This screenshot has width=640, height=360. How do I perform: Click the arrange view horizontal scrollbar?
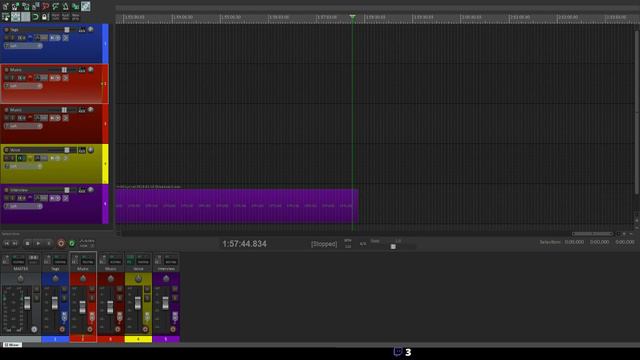point(592,234)
